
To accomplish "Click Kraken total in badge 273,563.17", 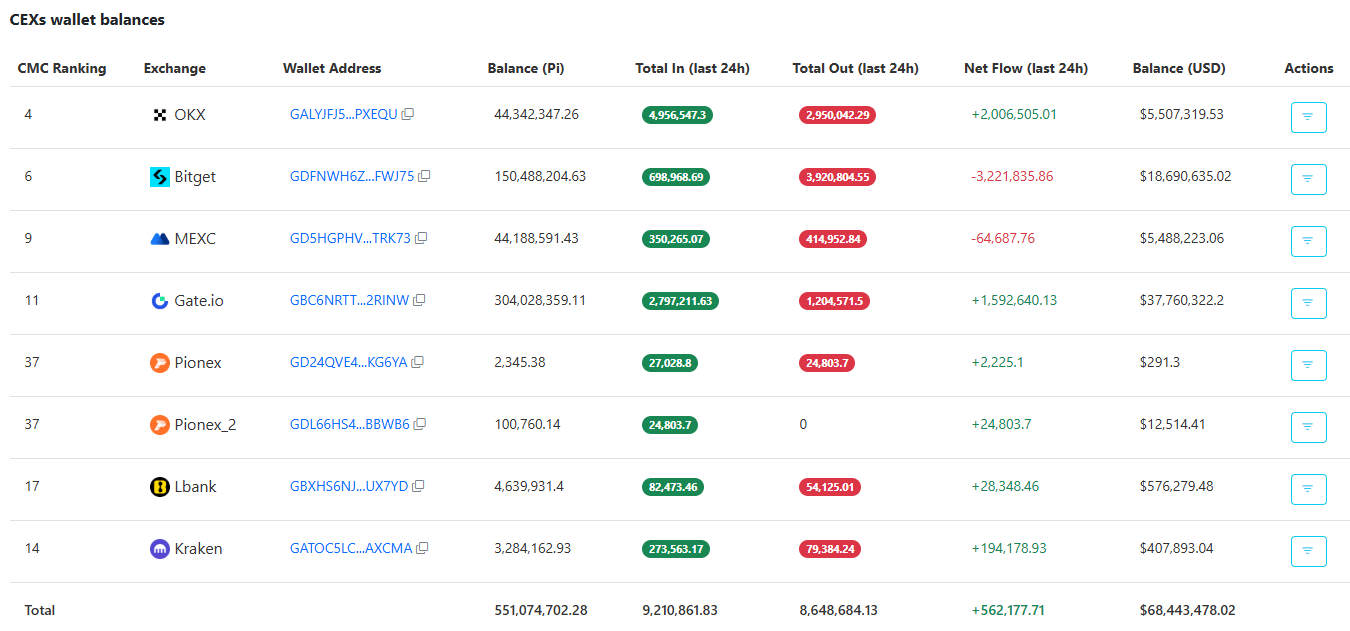I will click(x=676, y=549).
